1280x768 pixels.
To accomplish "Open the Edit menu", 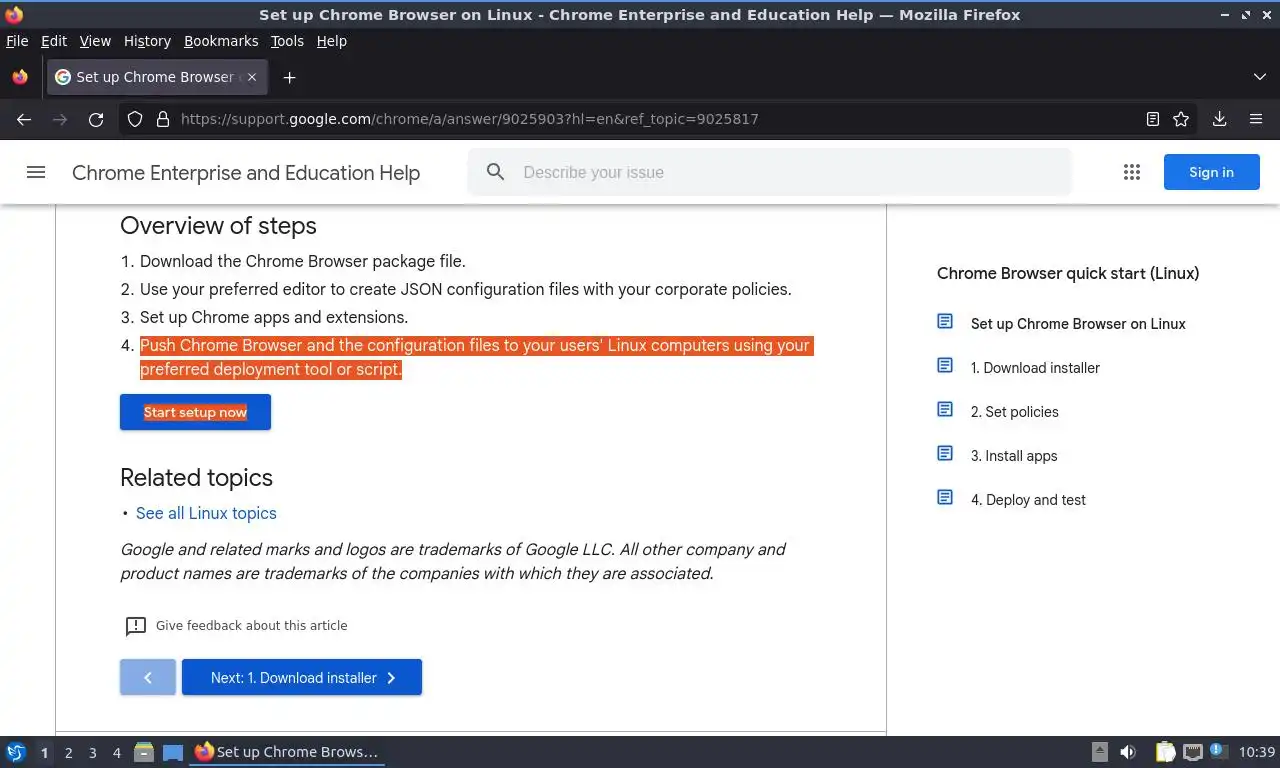I will 54,41.
